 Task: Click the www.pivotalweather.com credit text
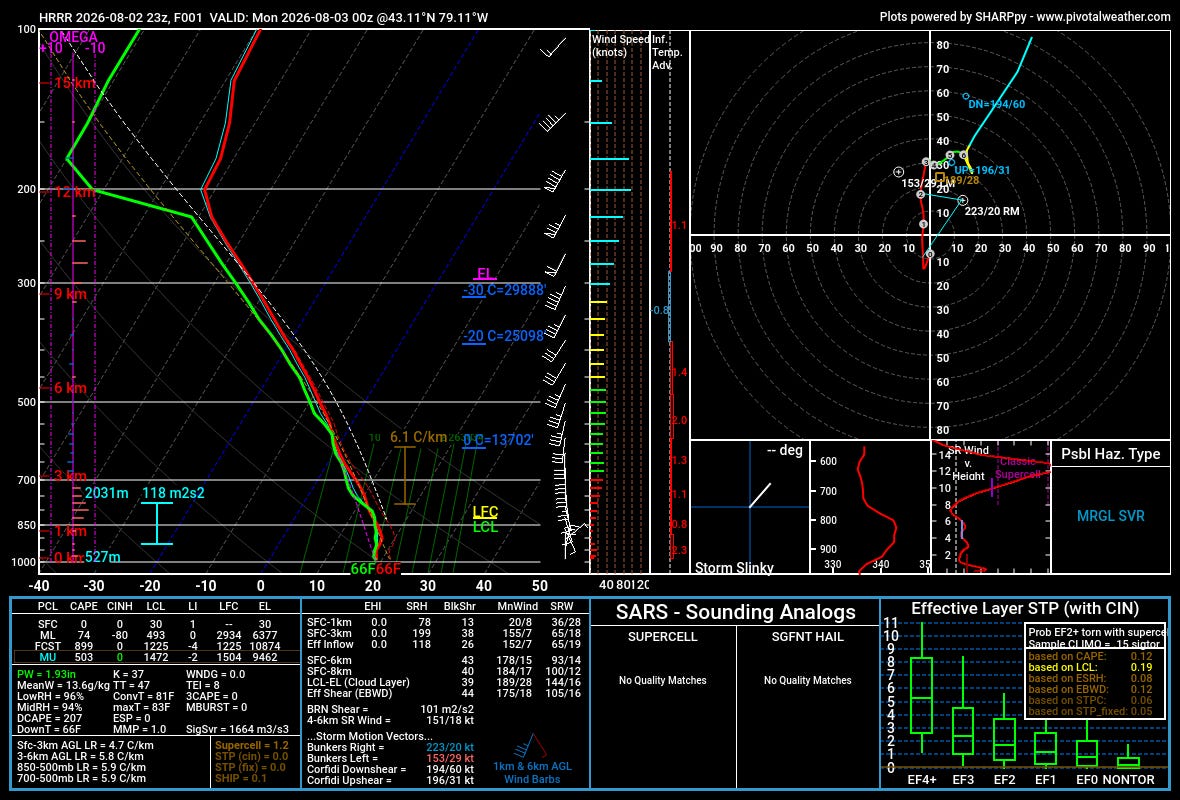pyautogui.click(x=1102, y=17)
